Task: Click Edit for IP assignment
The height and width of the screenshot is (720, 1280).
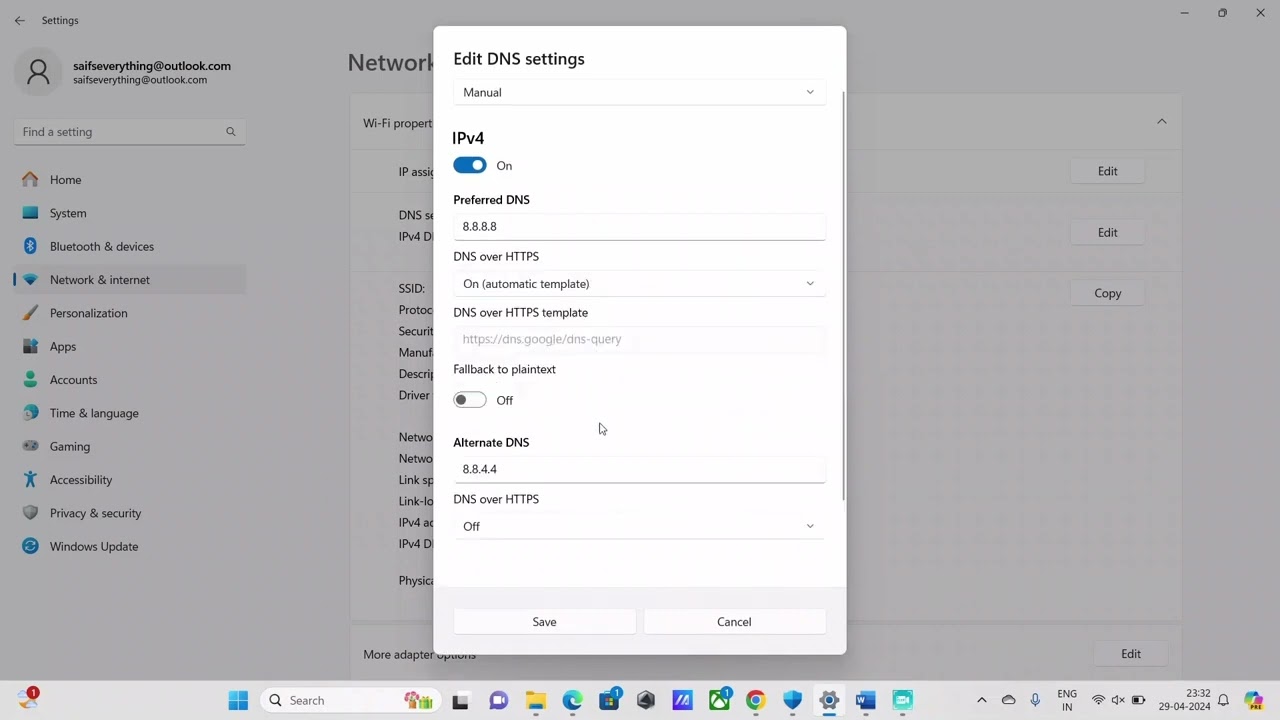Action: pyautogui.click(x=1107, y=171)
